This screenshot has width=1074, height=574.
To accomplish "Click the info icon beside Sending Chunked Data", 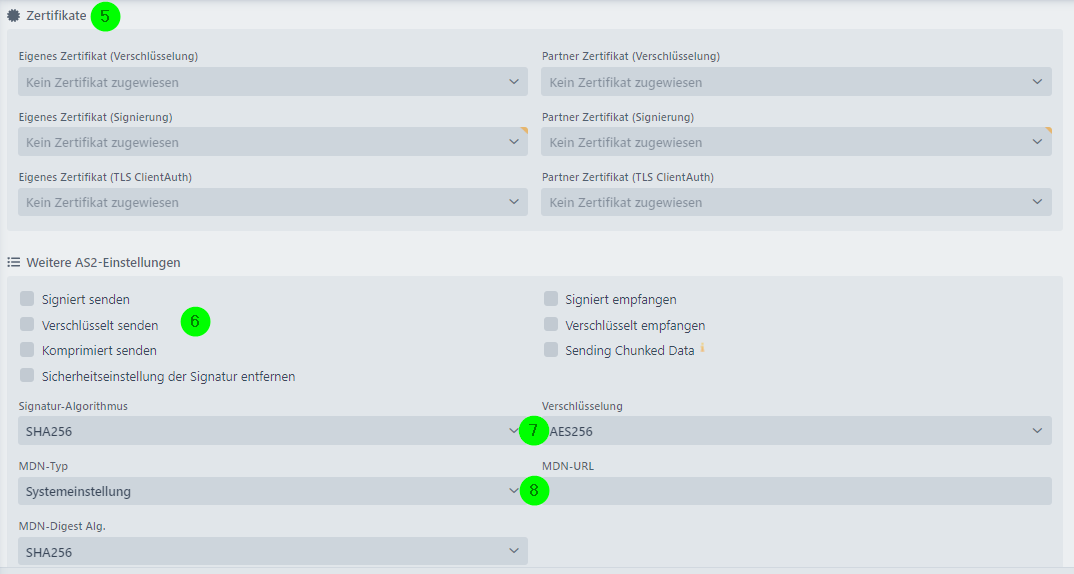I will coord(702,349).
